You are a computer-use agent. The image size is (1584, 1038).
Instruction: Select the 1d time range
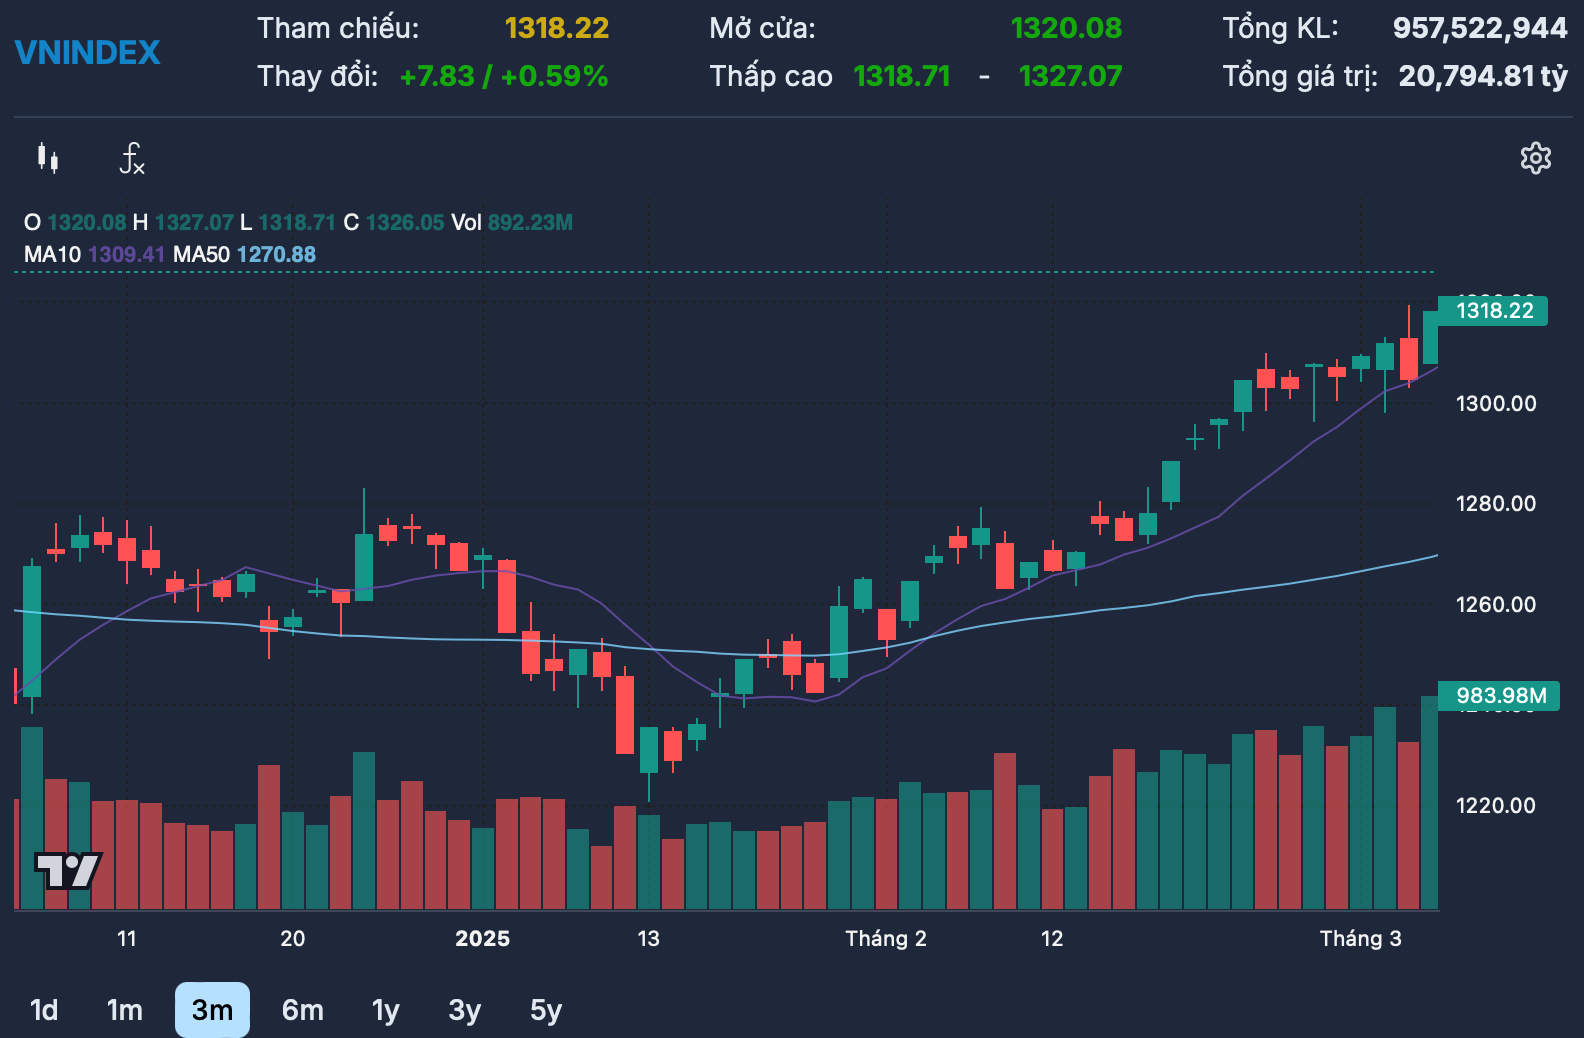click(44, 1010)
